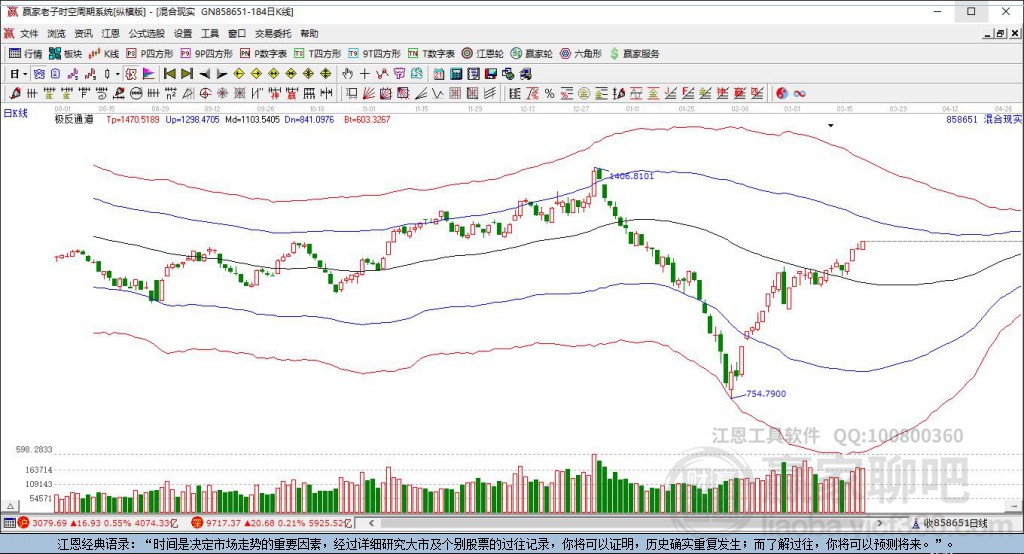
Task: Minimize the inner document window
Action: [988, 33]
